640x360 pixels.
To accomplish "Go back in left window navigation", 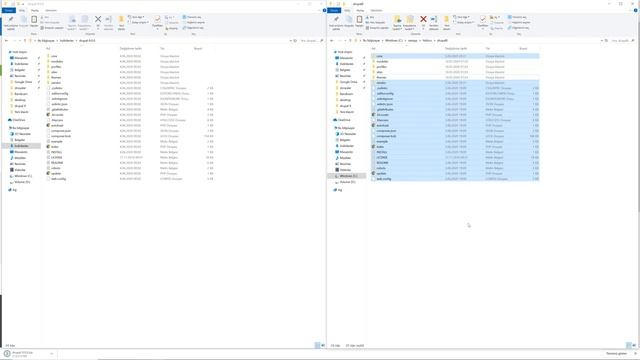I will pos(6,41).
